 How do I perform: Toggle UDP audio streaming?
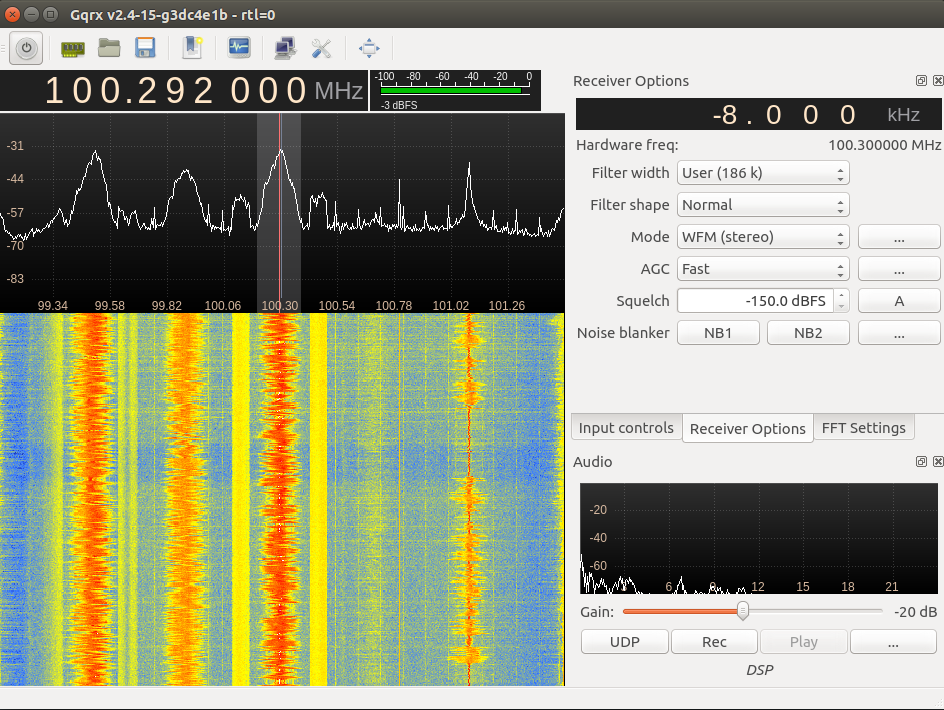pyautogui.click(x=625, y=642)
